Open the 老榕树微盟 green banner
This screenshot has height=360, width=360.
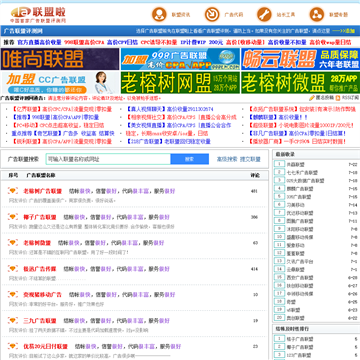pyautogui.click(x=300, y=82)
